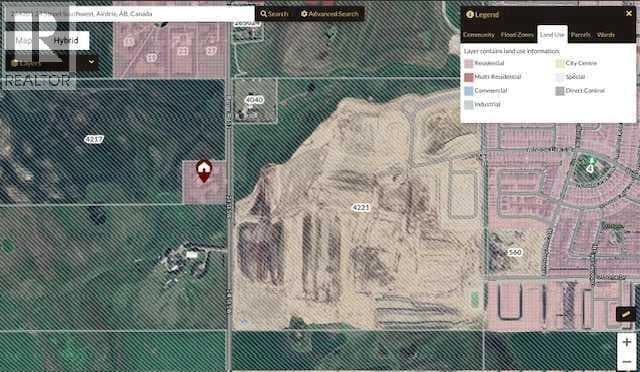Click the zoom in plus button
Viewport: 640px width, 372px height.
coord(627,342)
